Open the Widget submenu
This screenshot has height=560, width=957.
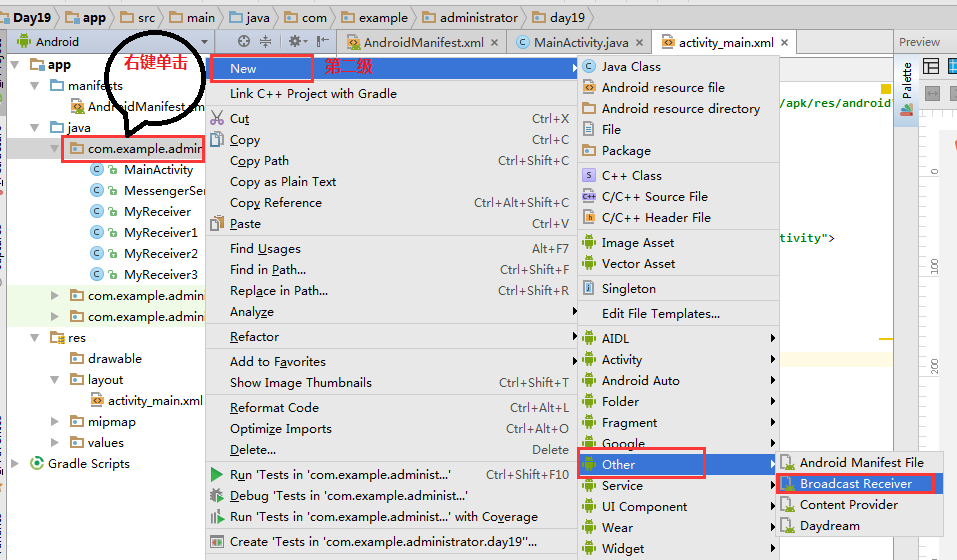pos(679,548)
